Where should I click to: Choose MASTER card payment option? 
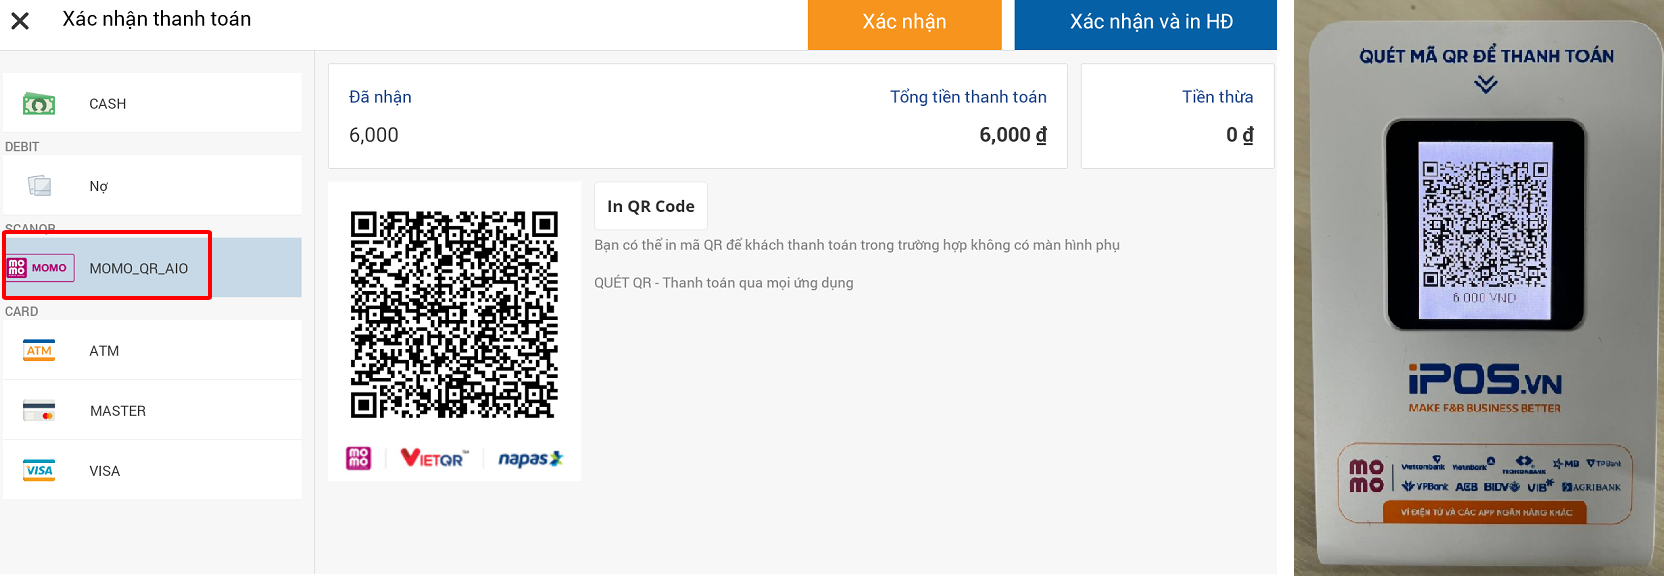coord(118,411)
